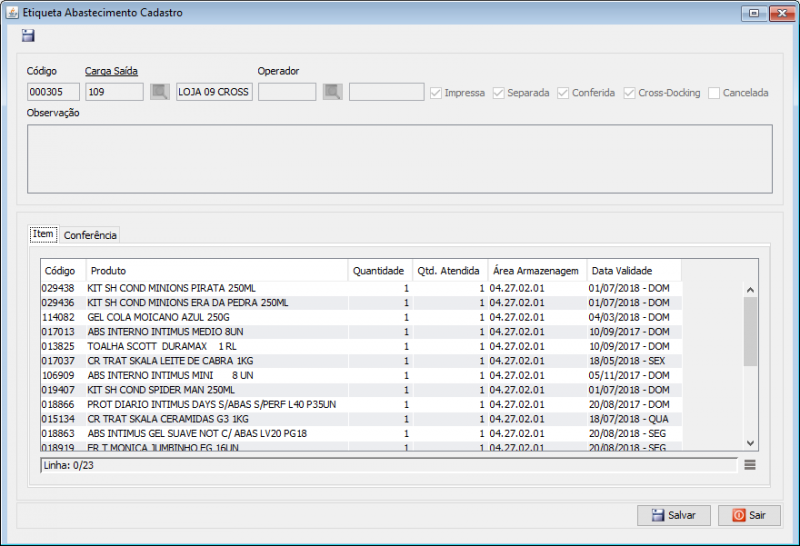
Task: Click inside the Observação text area
Action: (x=399, y=159)
